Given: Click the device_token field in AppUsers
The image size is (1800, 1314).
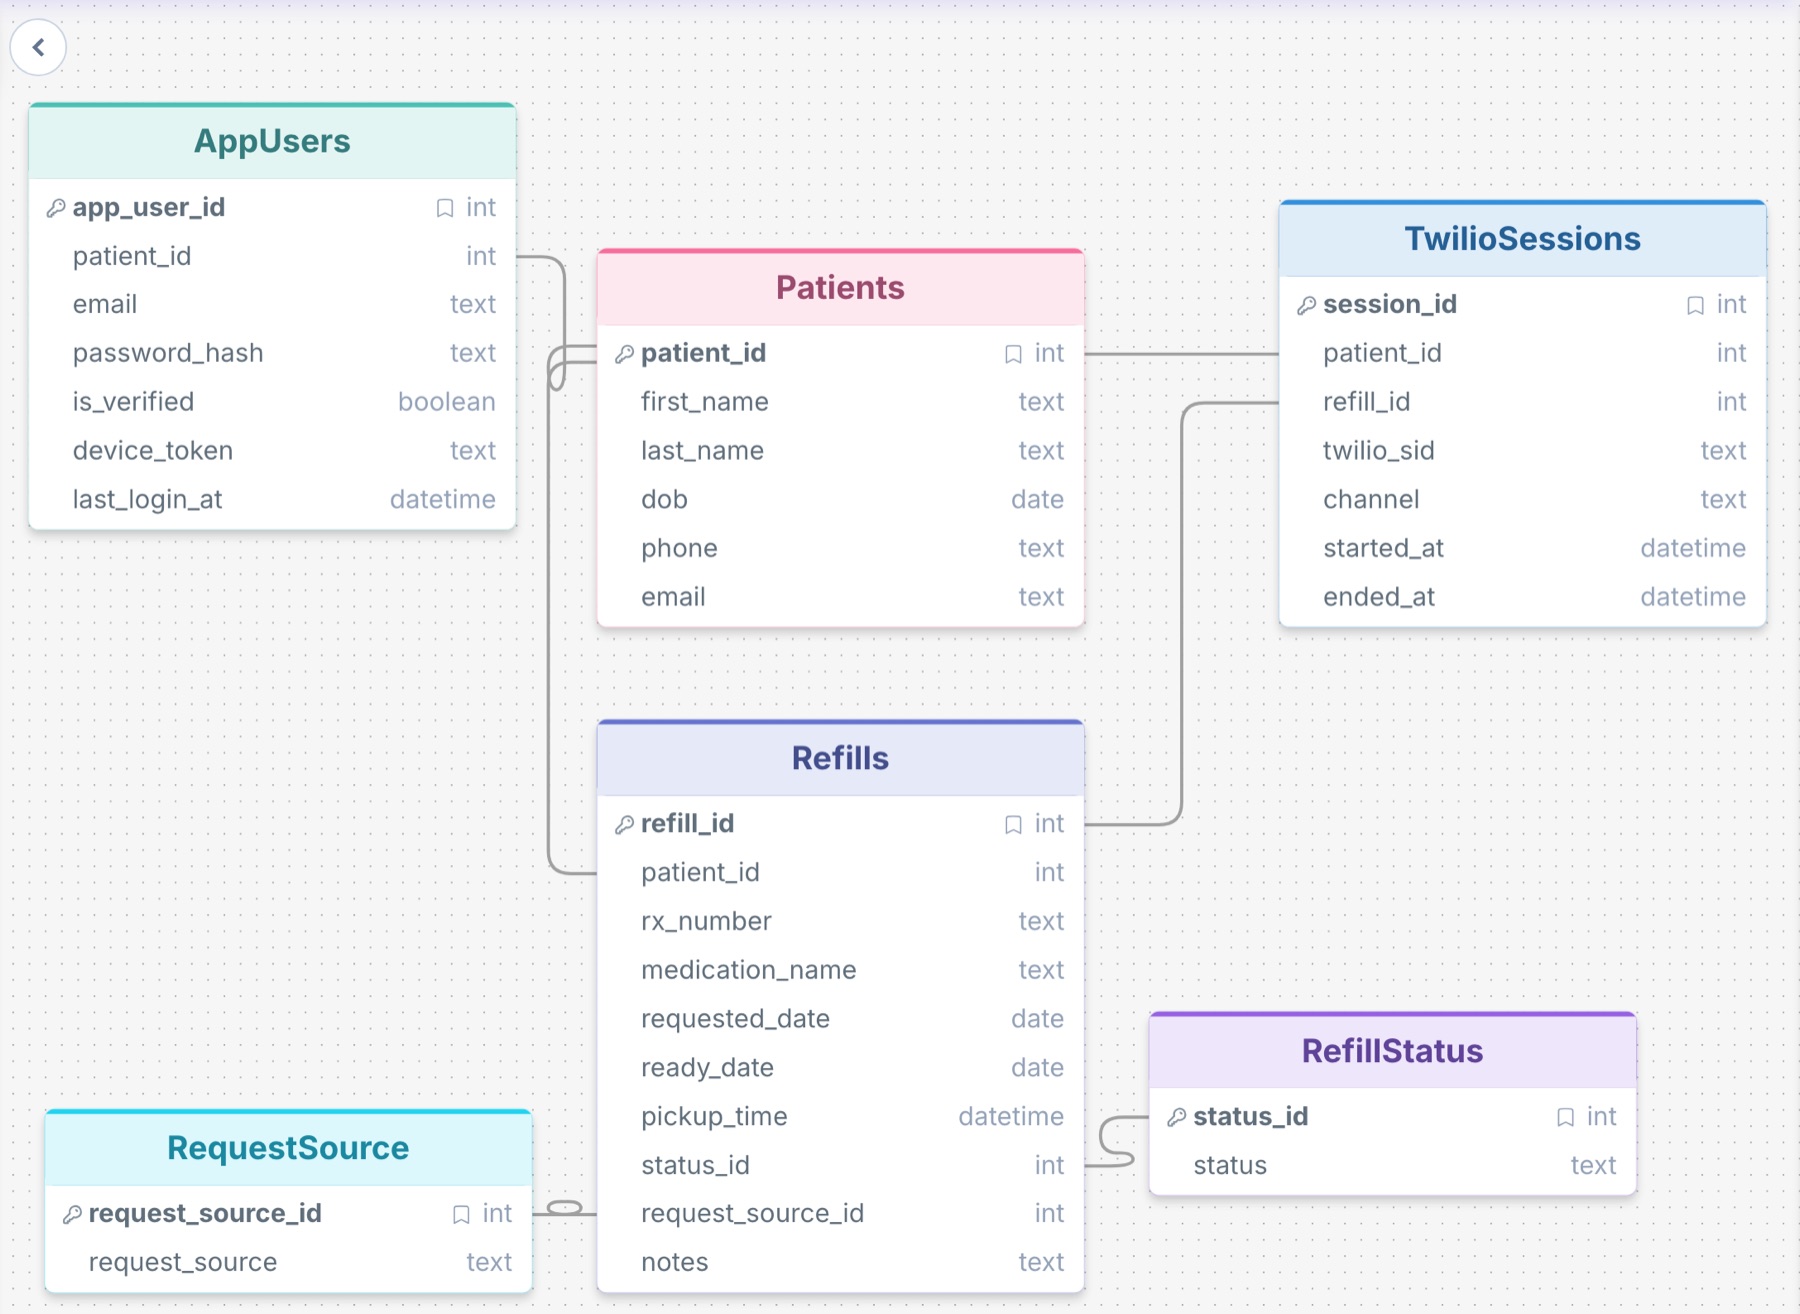Looking at the screenshot, I should (272, 451).
